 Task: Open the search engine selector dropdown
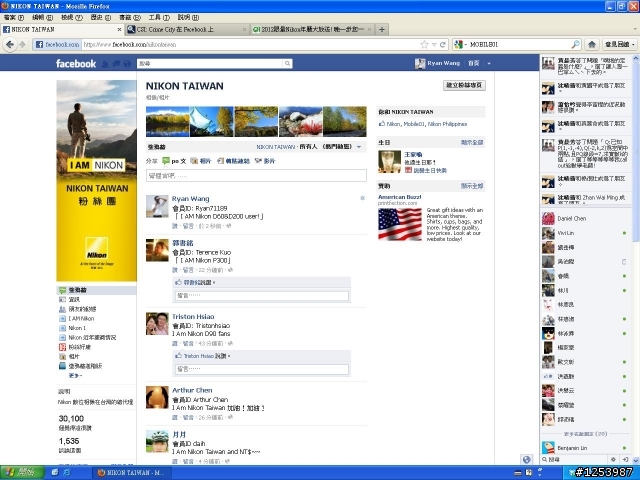coord(460,44)
